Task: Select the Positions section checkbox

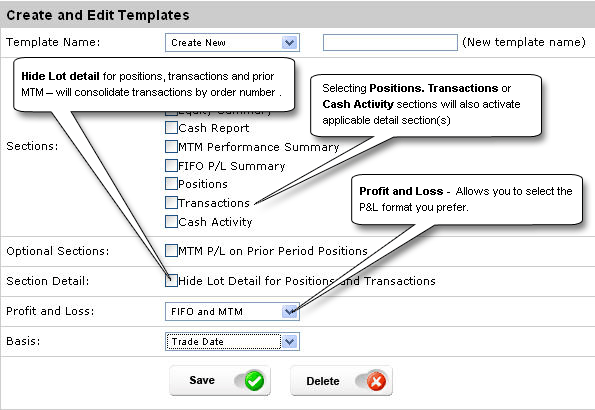Action: coord(171,183)
